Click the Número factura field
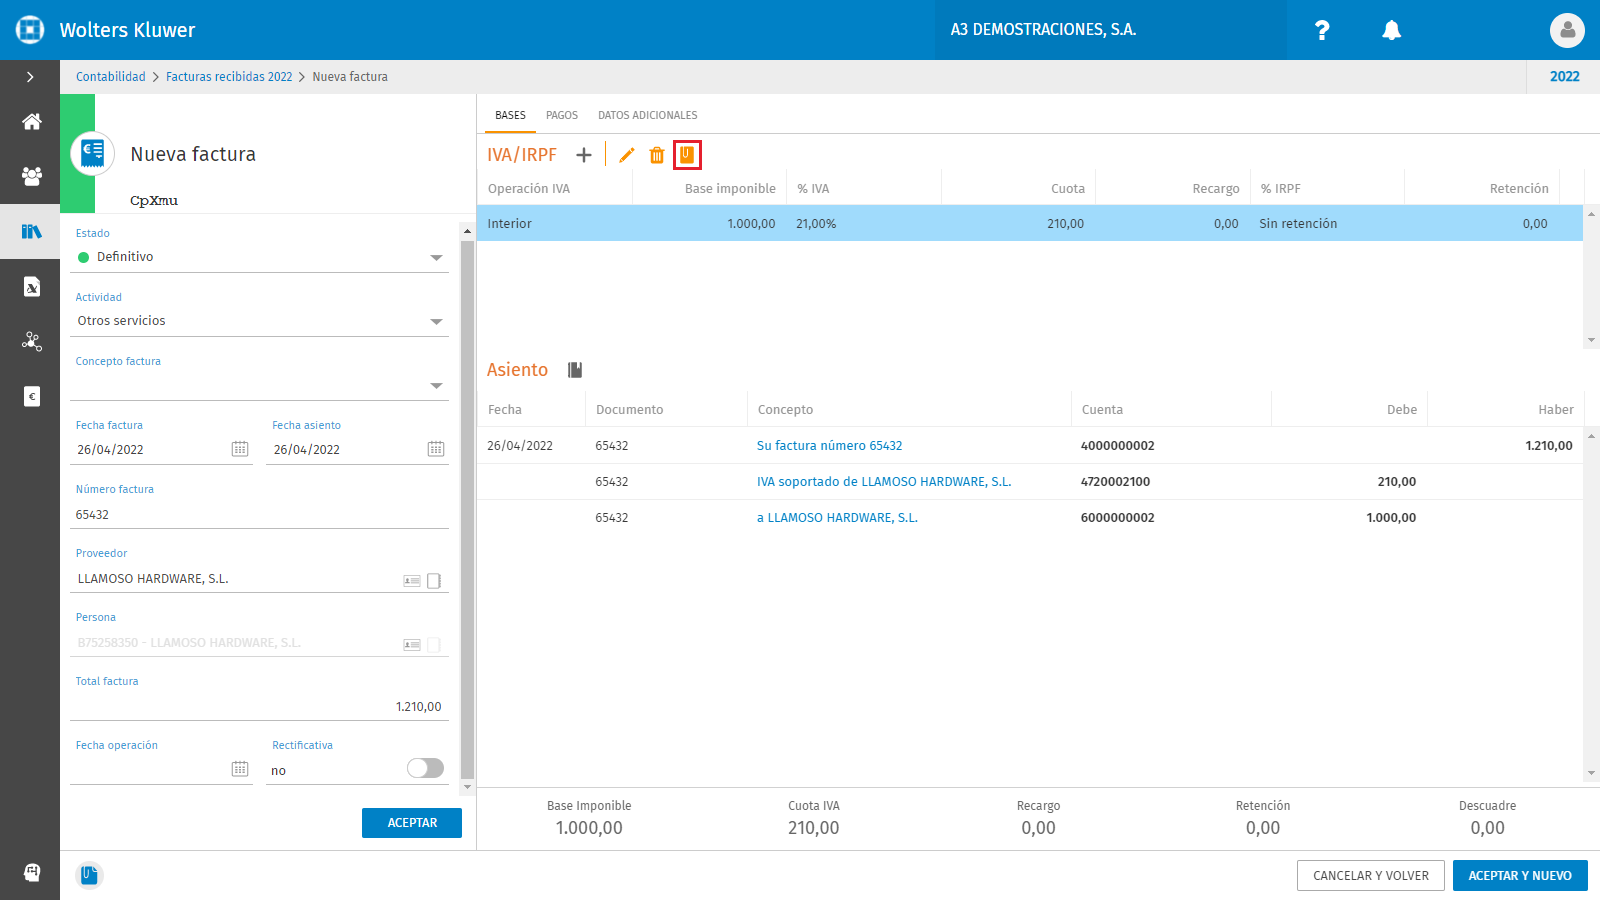Viewport: 1600px width, 900px height. coord(260,515)
